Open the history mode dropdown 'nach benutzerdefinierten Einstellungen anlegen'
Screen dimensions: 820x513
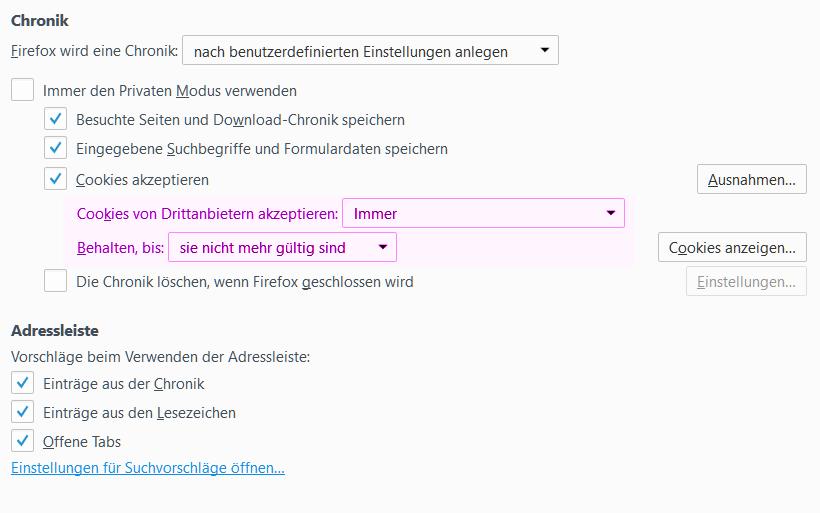370,51
